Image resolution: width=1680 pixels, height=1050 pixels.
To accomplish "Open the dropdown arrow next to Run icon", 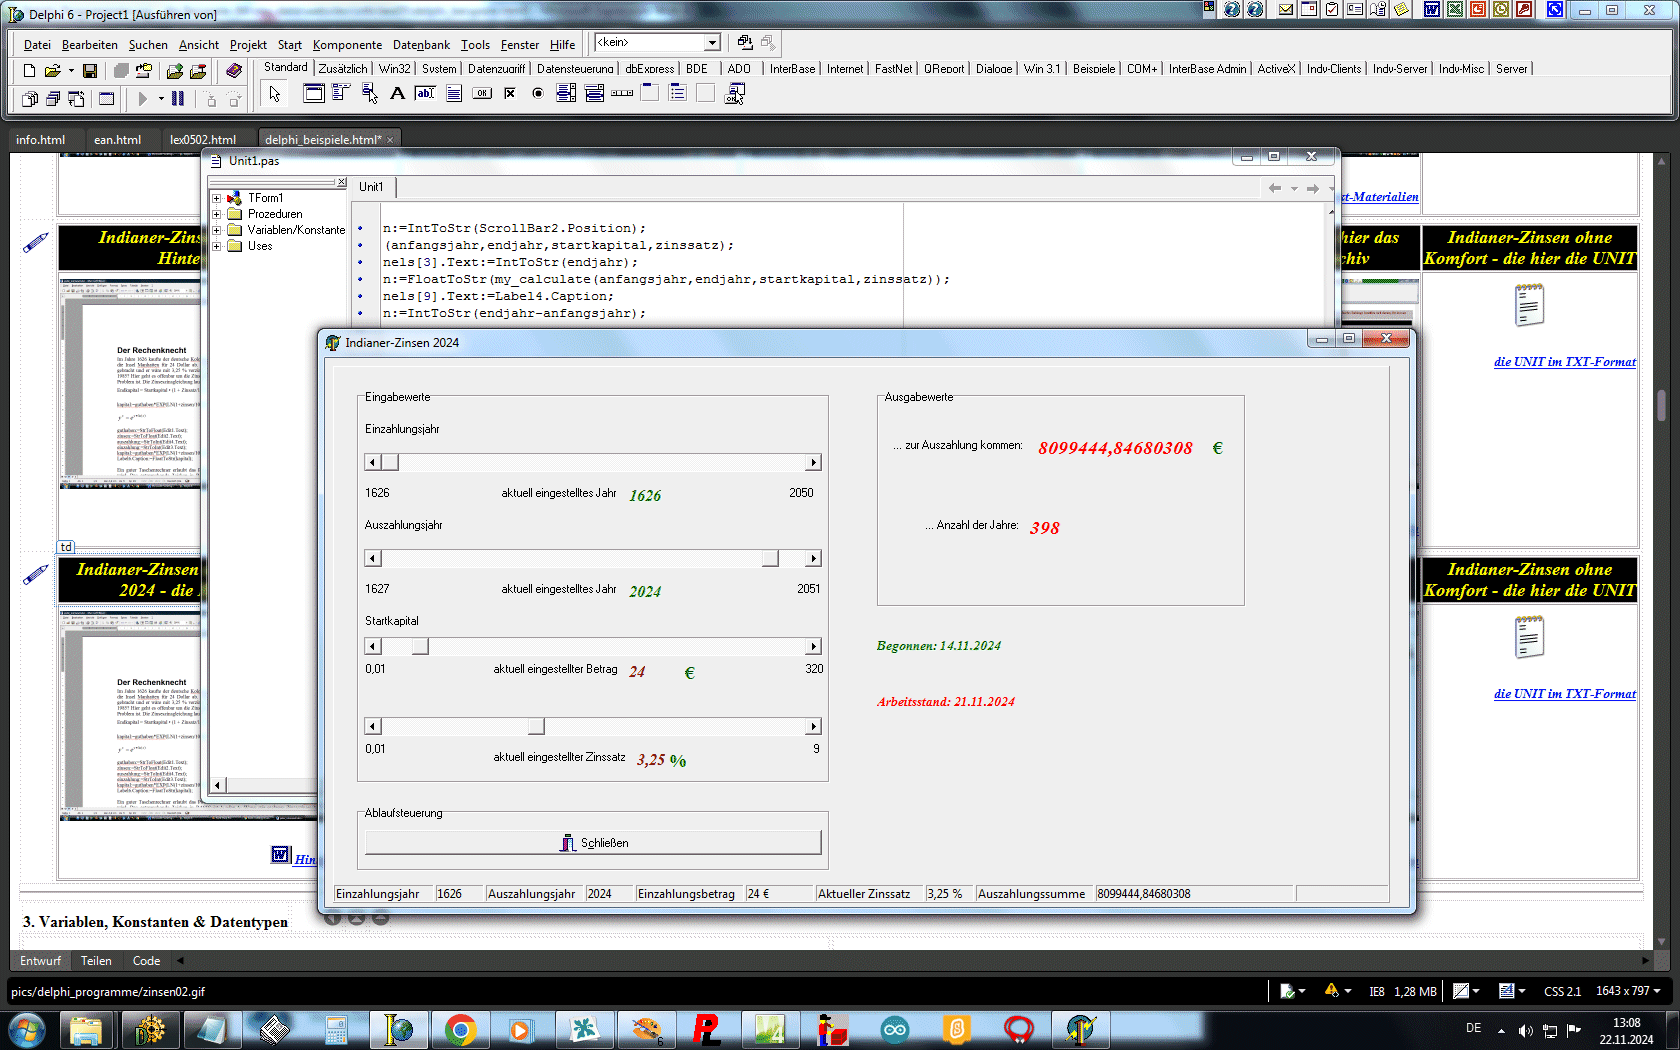I will 161,99.
